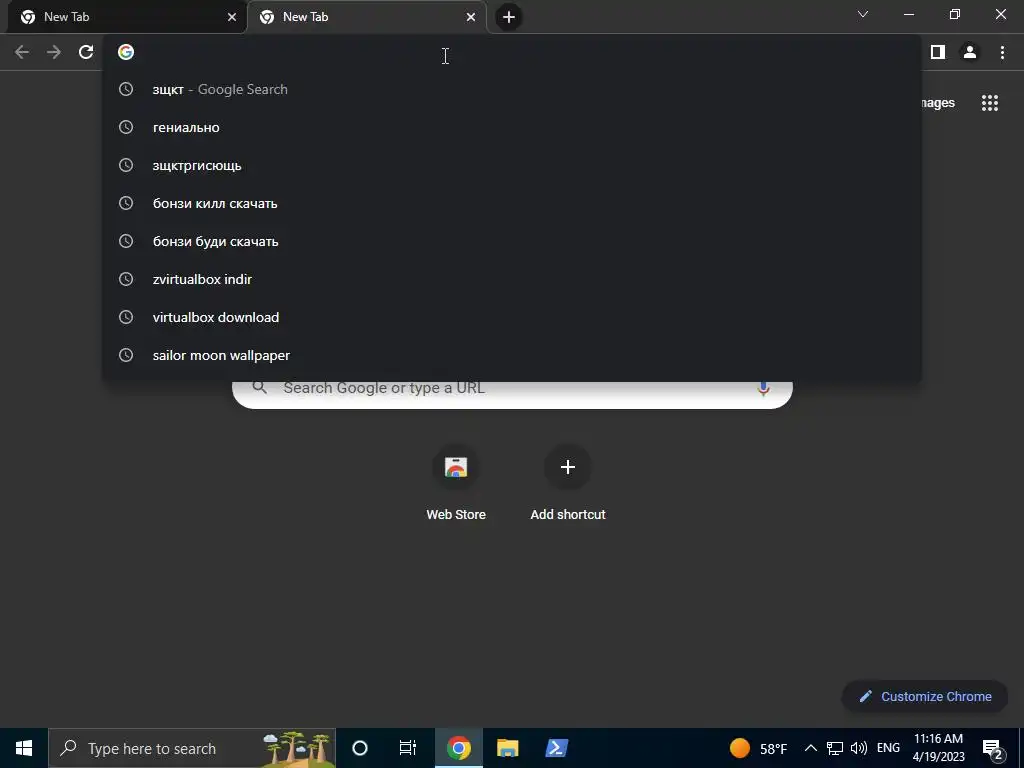Open the Web Store shortcut
1024x768 pixels.
point(456,482)
